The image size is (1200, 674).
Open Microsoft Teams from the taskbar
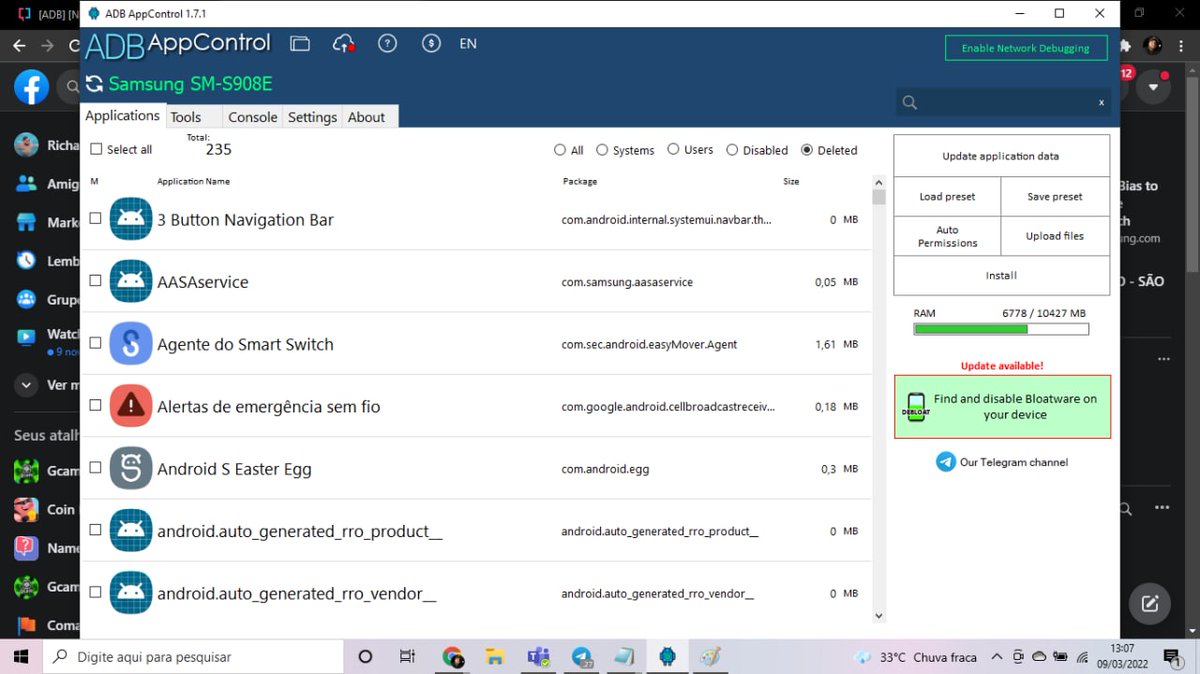(x=538, y=657)
